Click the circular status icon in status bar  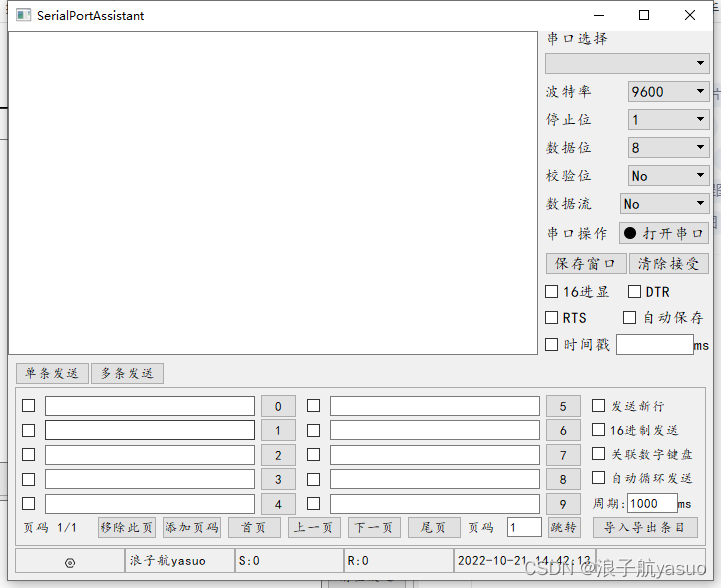[x=70, y=562]
